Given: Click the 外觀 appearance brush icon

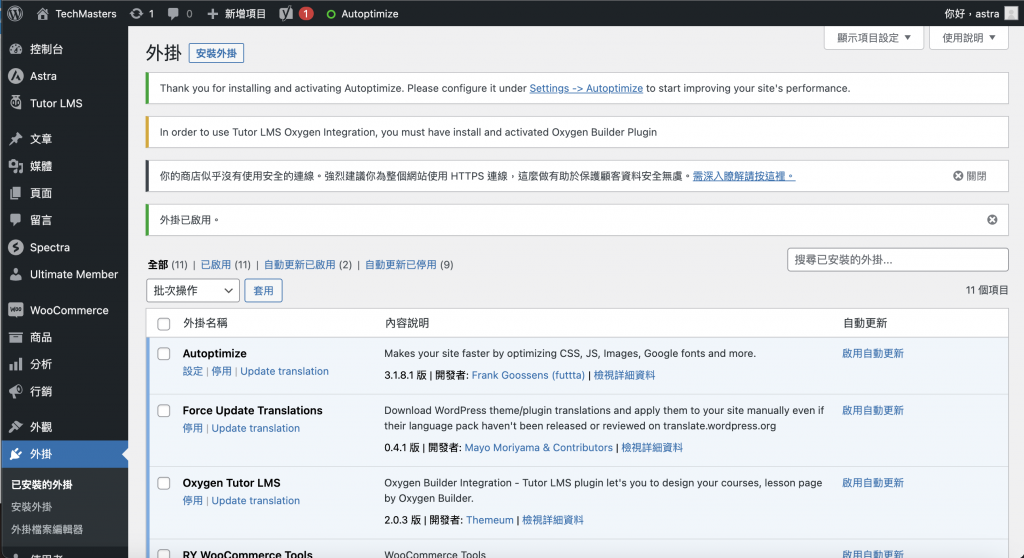Looking at the screenshot, I should 16,427.
